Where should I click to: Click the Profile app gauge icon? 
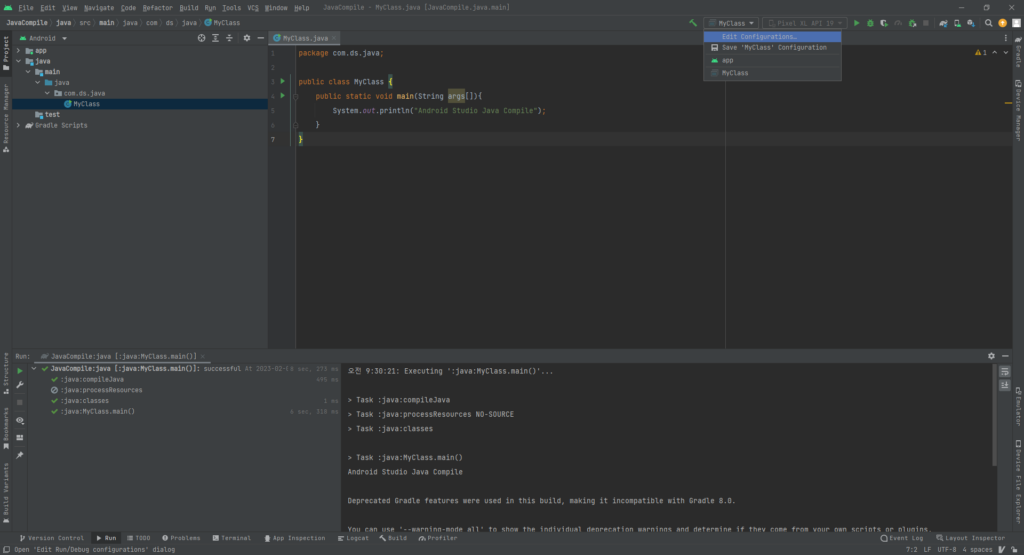[898, 23]
